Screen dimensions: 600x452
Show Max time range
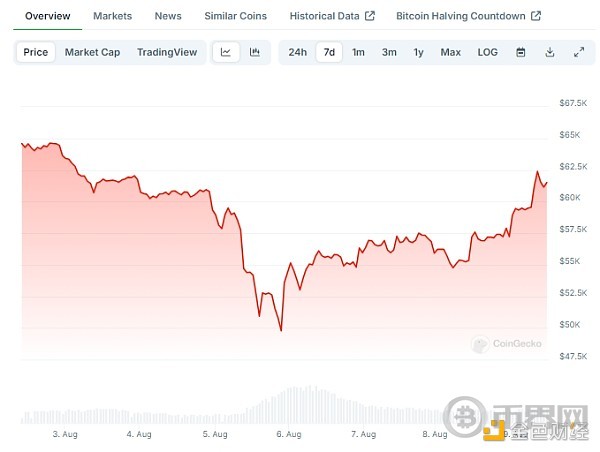point(451,52)
